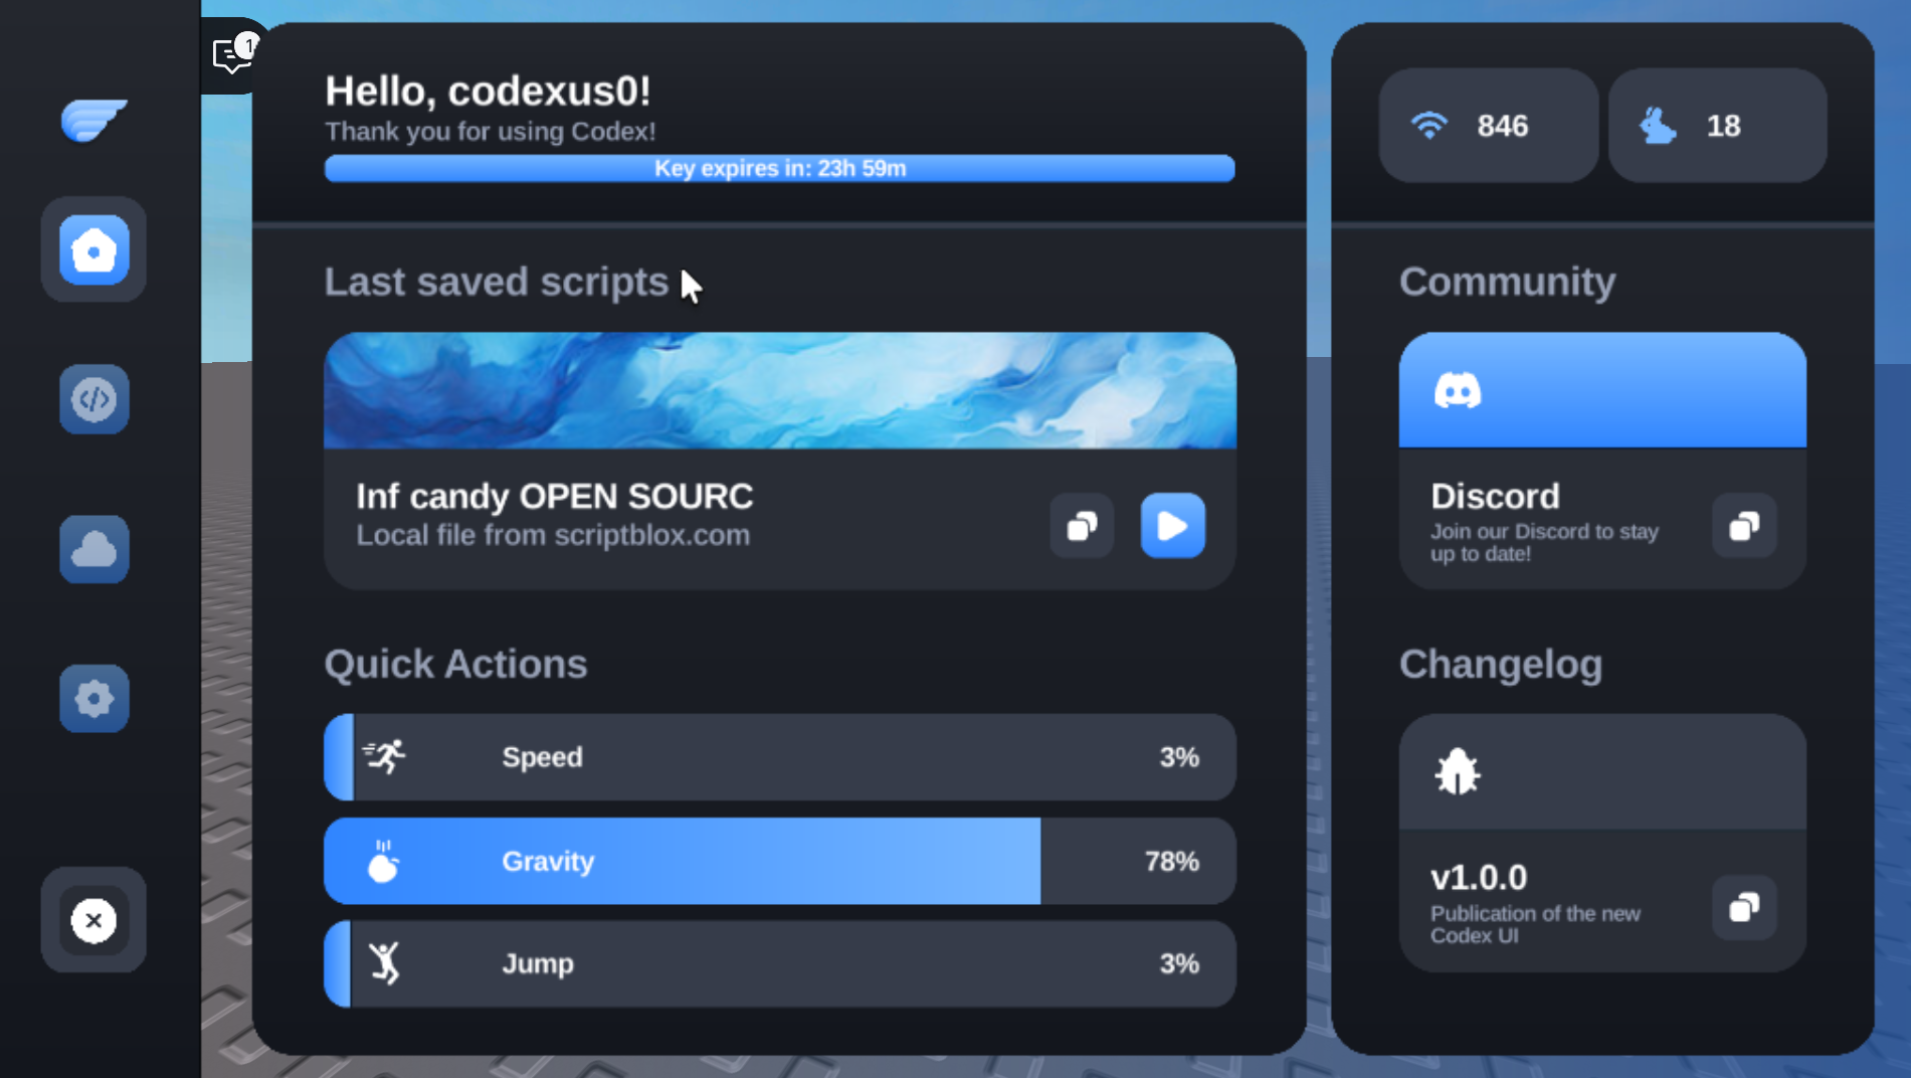Copy the Inf candy script
1911x1078 pixels.
coord(1082,526)
